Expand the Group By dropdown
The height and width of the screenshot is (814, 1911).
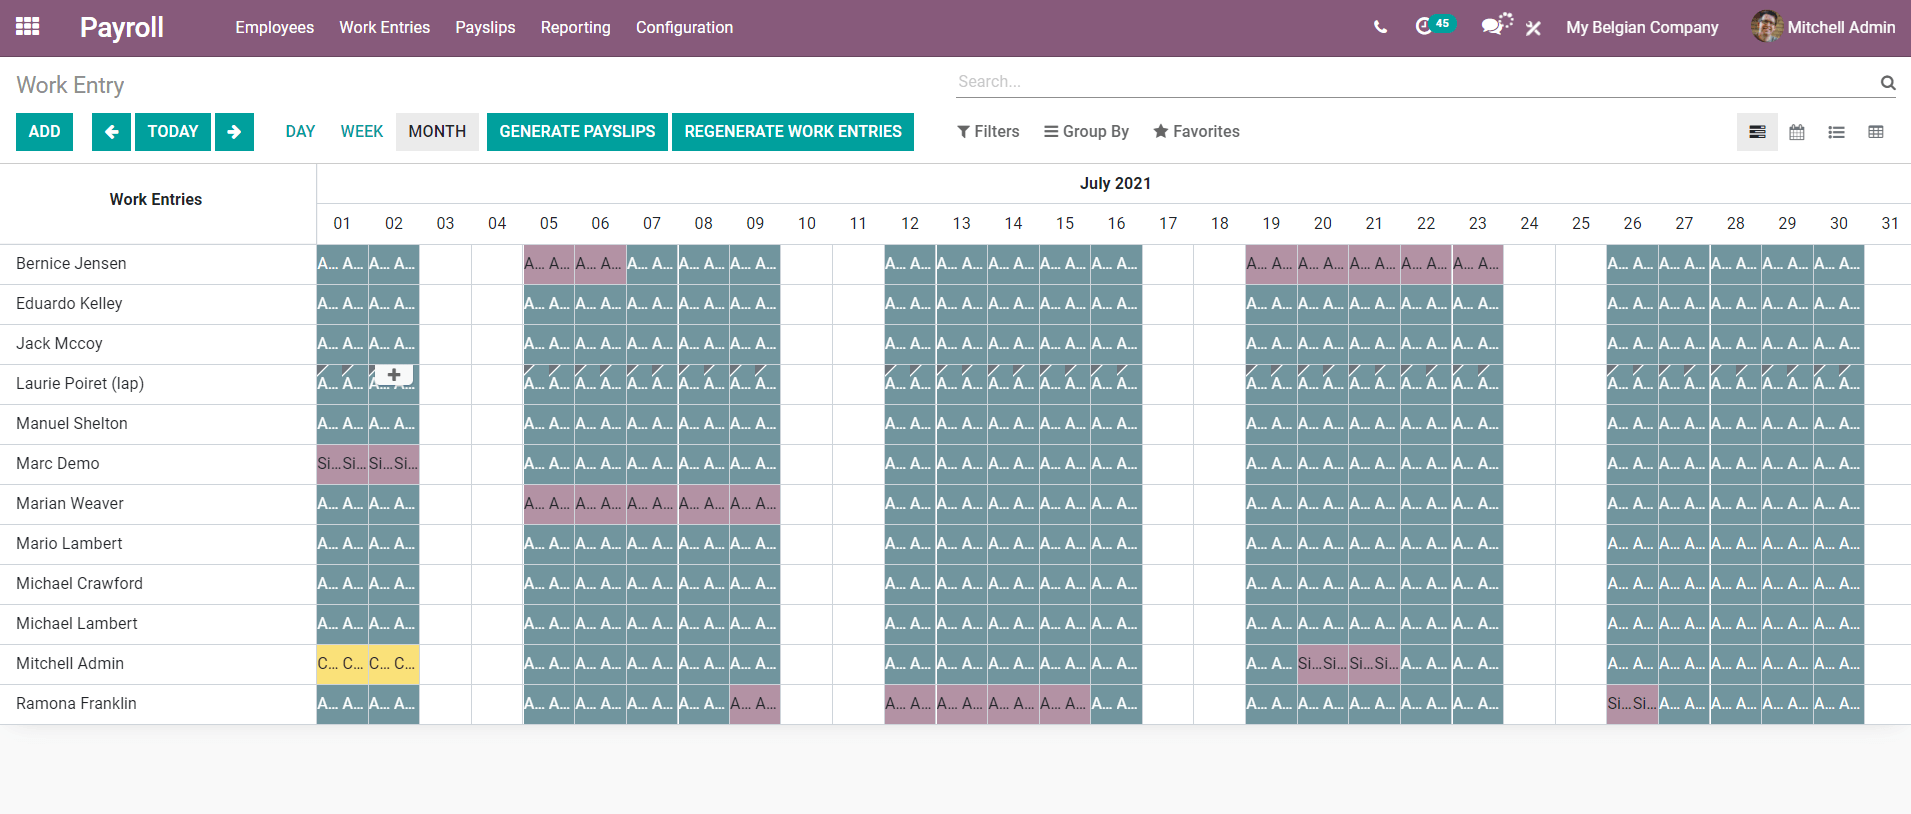(x=1086, y=132)
